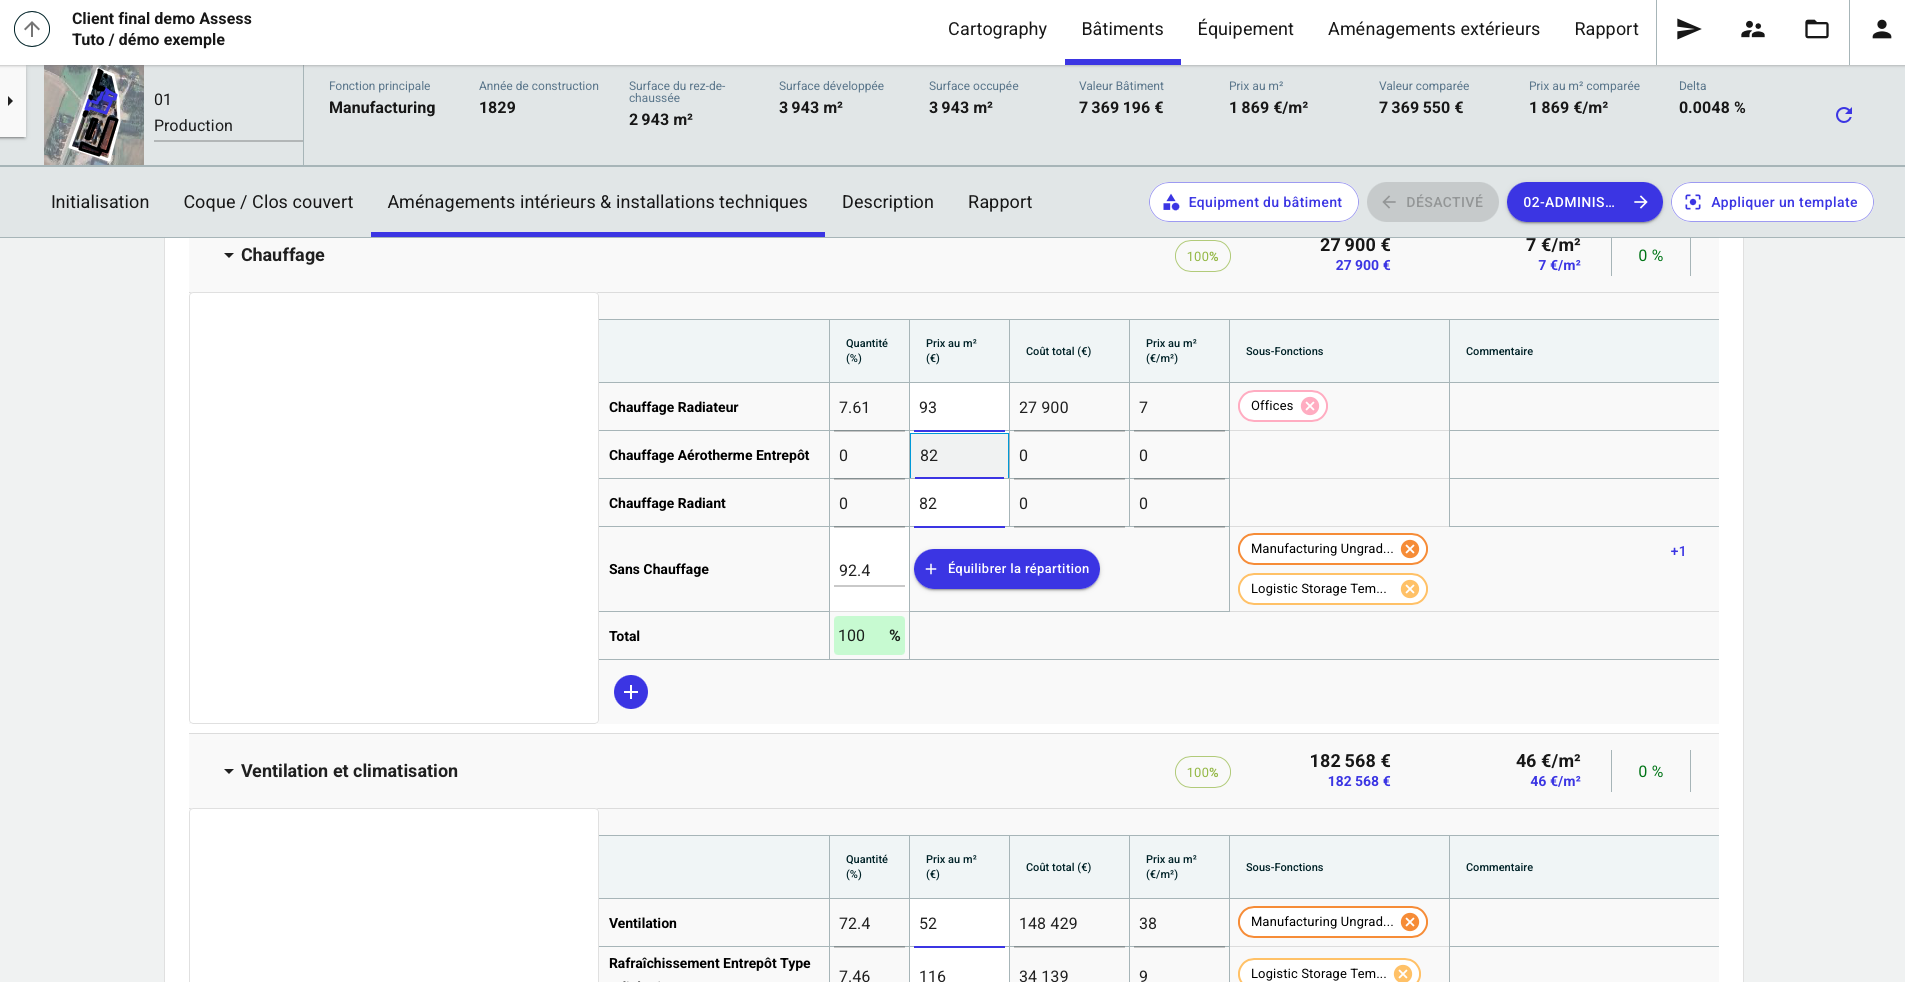Open the folder icon in header
This screenshot has width=1905, height=982.
coord(1816,29)
